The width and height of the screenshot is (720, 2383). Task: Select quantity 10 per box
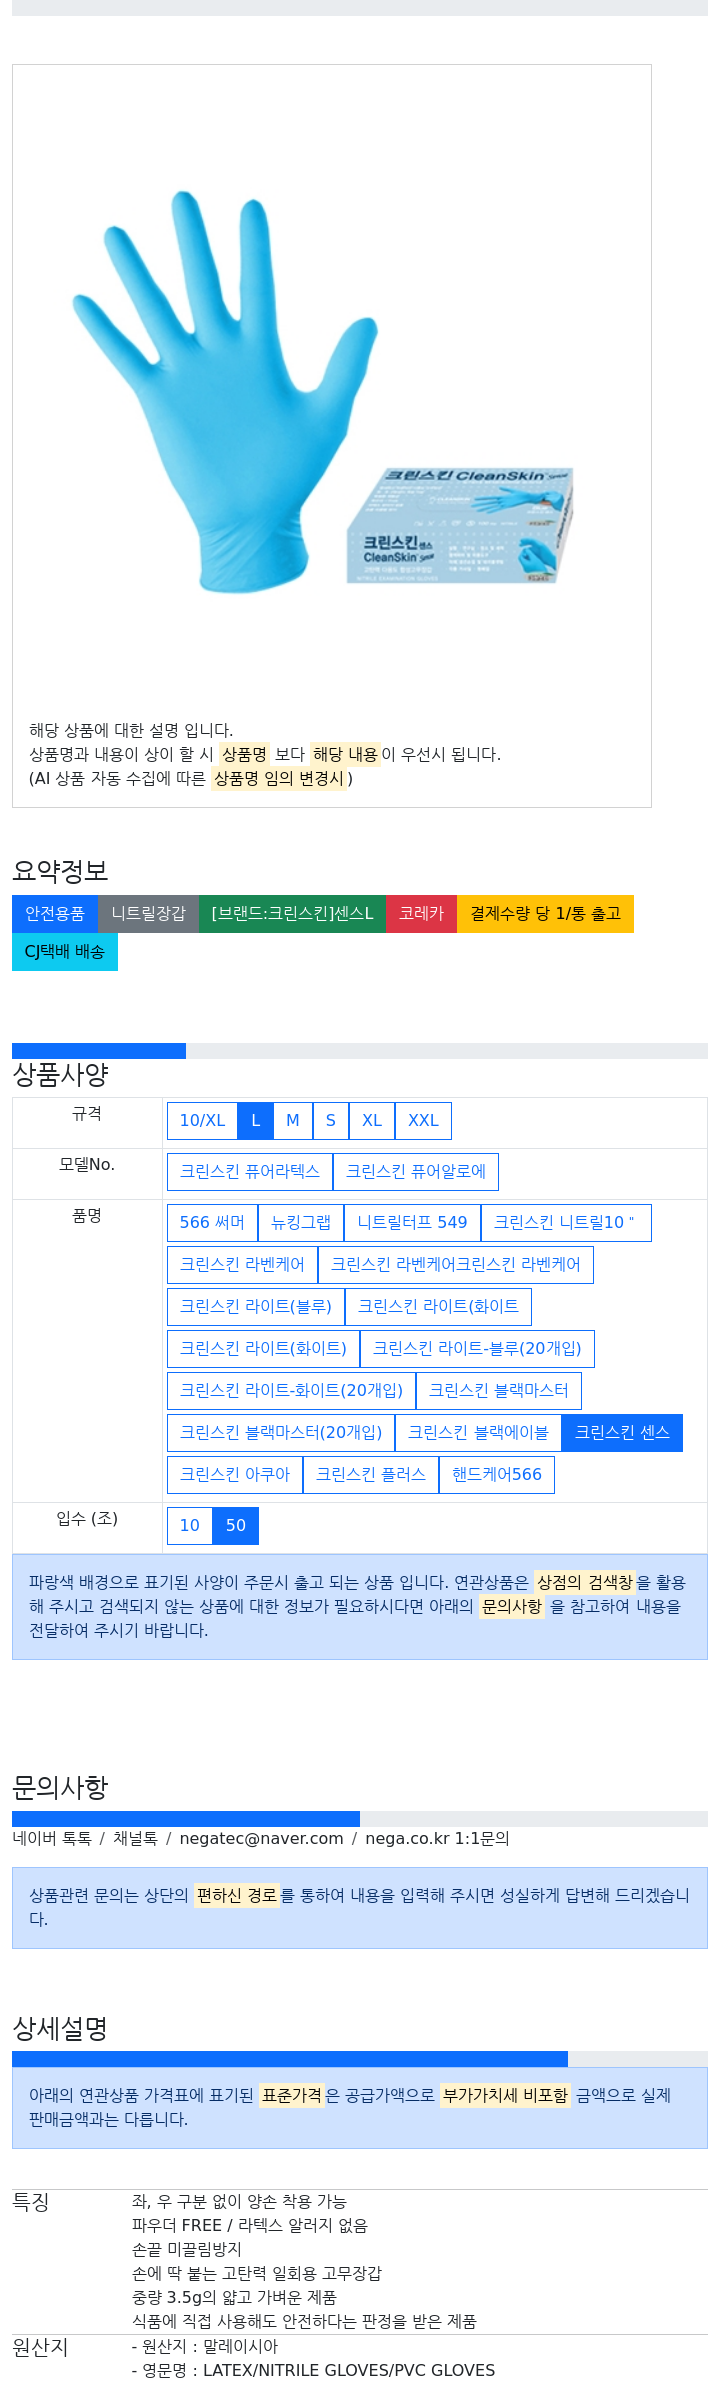click(190, 1526)
